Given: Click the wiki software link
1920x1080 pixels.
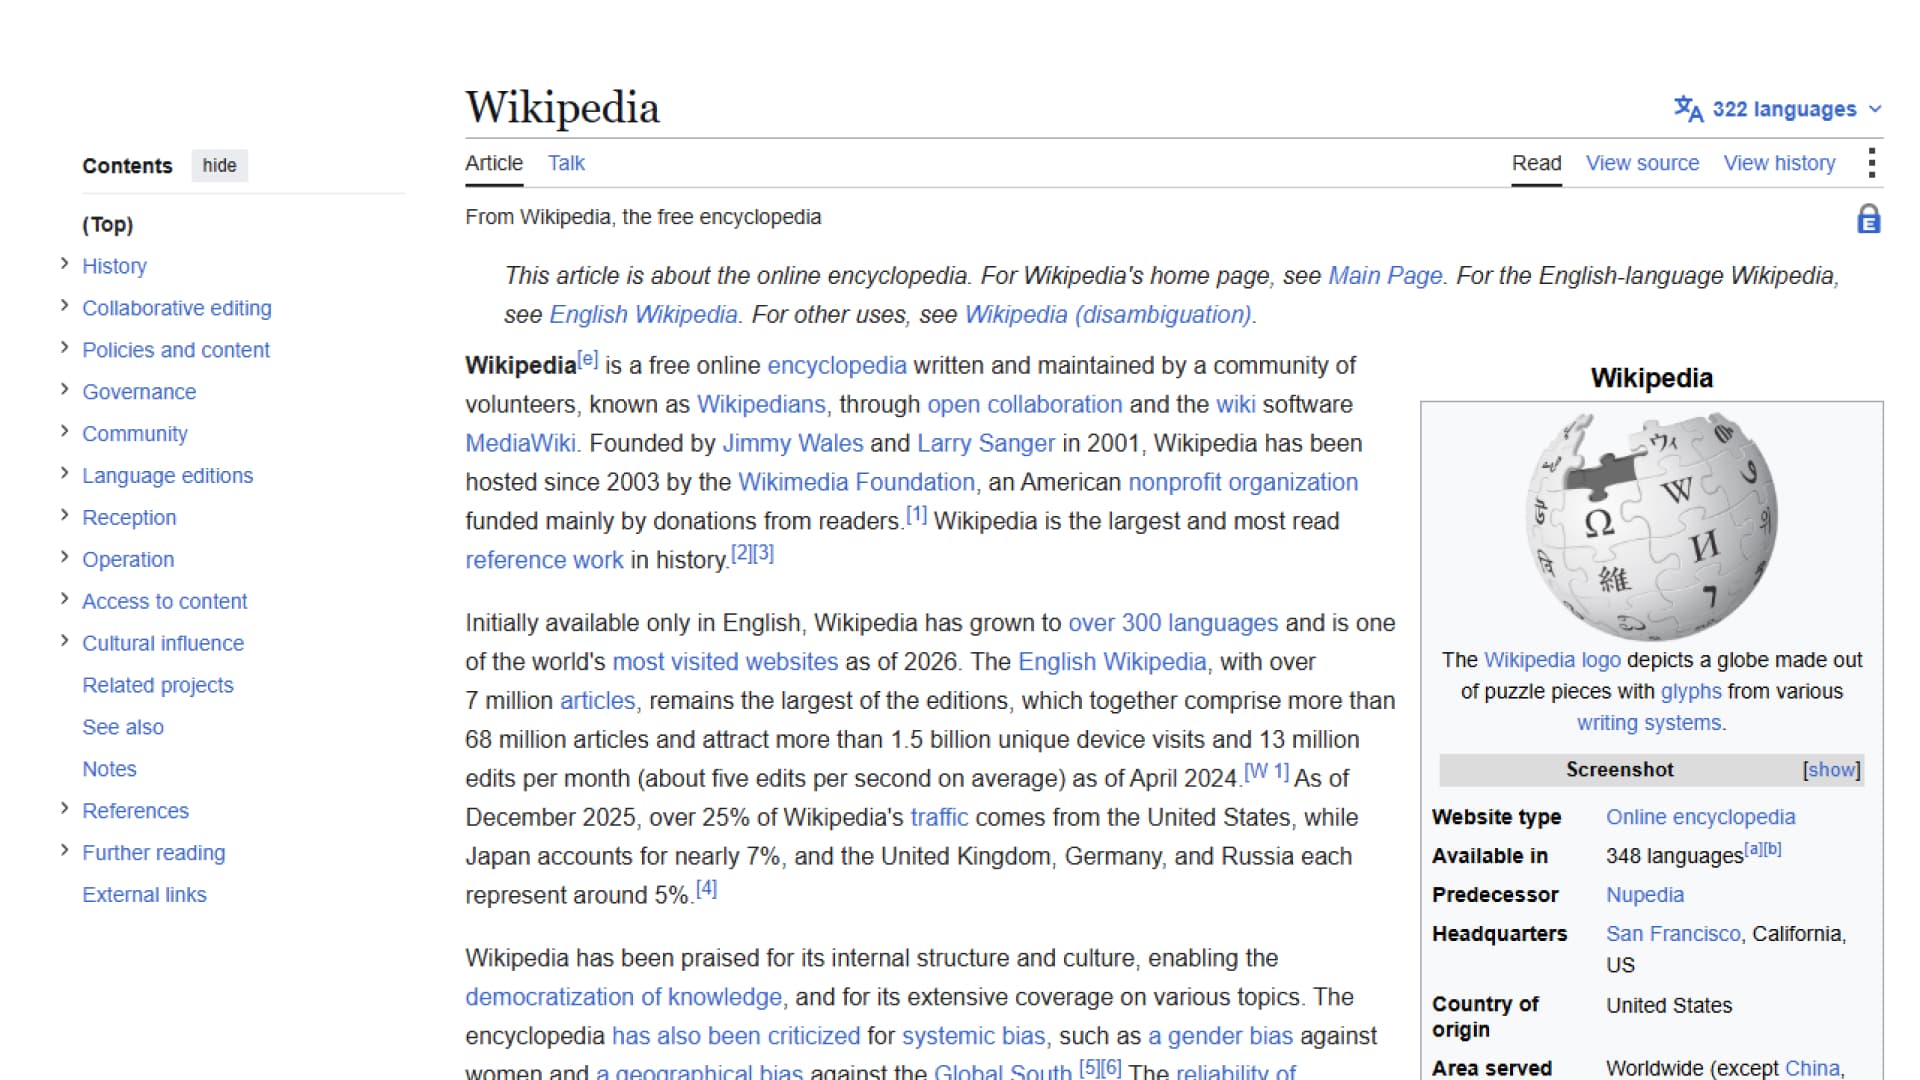Looking at the screenshot, I should click(1235, 405).
